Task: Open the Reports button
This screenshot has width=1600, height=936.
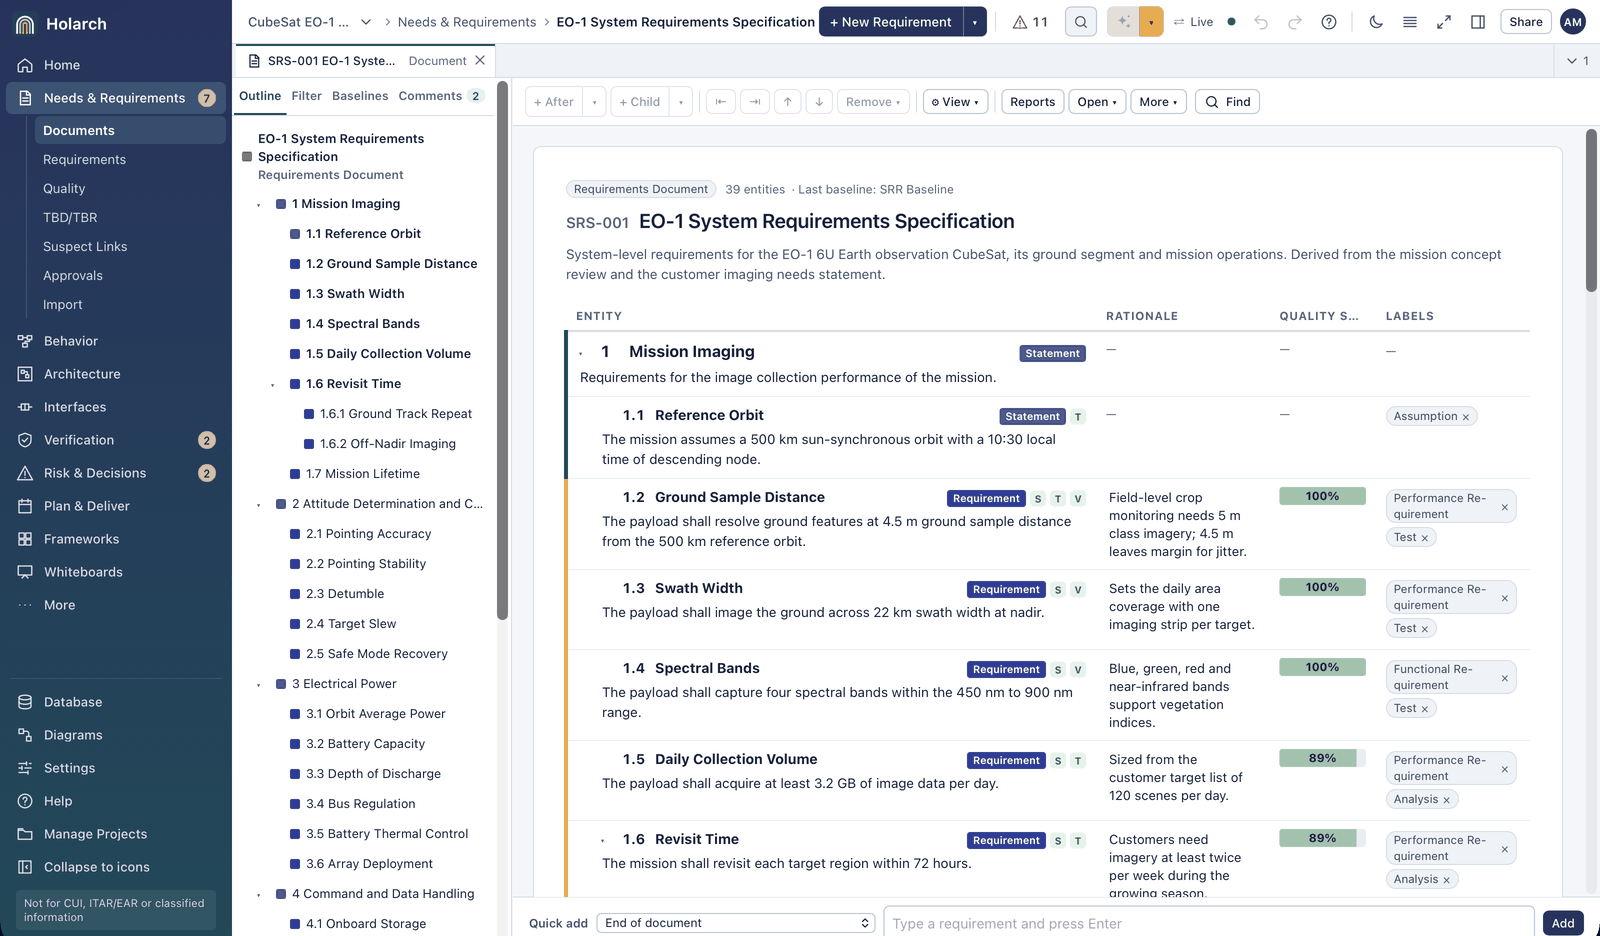Action: point(1032,102)
